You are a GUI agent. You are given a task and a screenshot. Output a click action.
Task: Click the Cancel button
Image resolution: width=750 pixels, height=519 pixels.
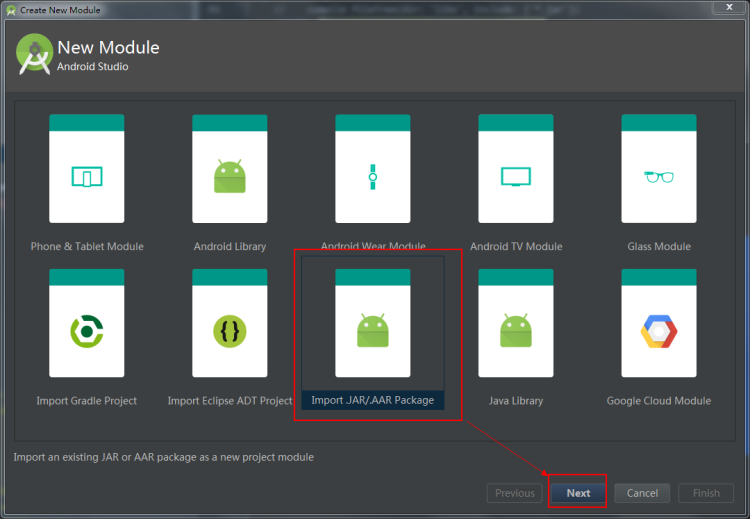tap(642, 493)
